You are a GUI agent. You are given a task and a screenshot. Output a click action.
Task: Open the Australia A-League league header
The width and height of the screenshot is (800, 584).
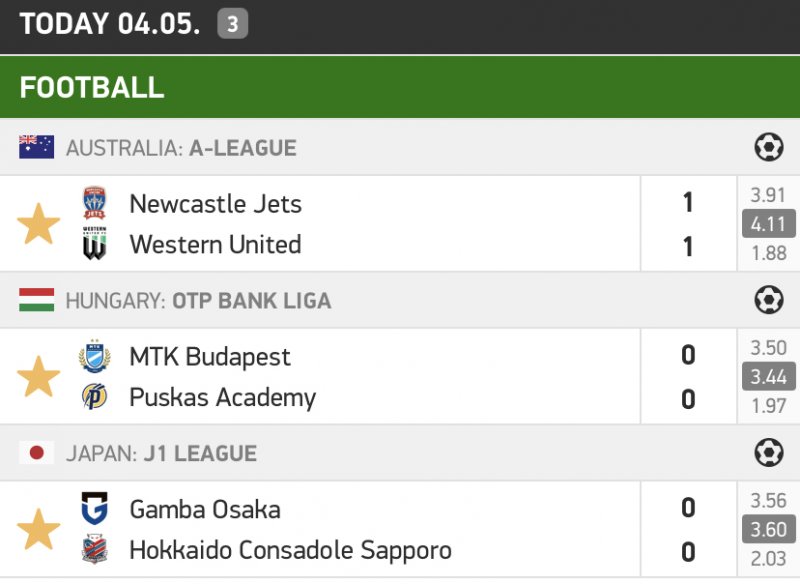[x=181, y=148]
